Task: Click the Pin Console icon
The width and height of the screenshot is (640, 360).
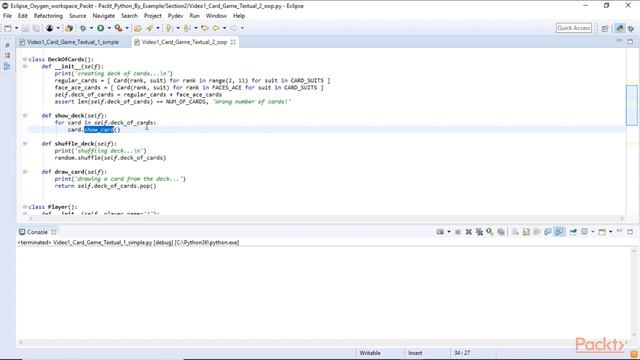Action: point(573,232)
